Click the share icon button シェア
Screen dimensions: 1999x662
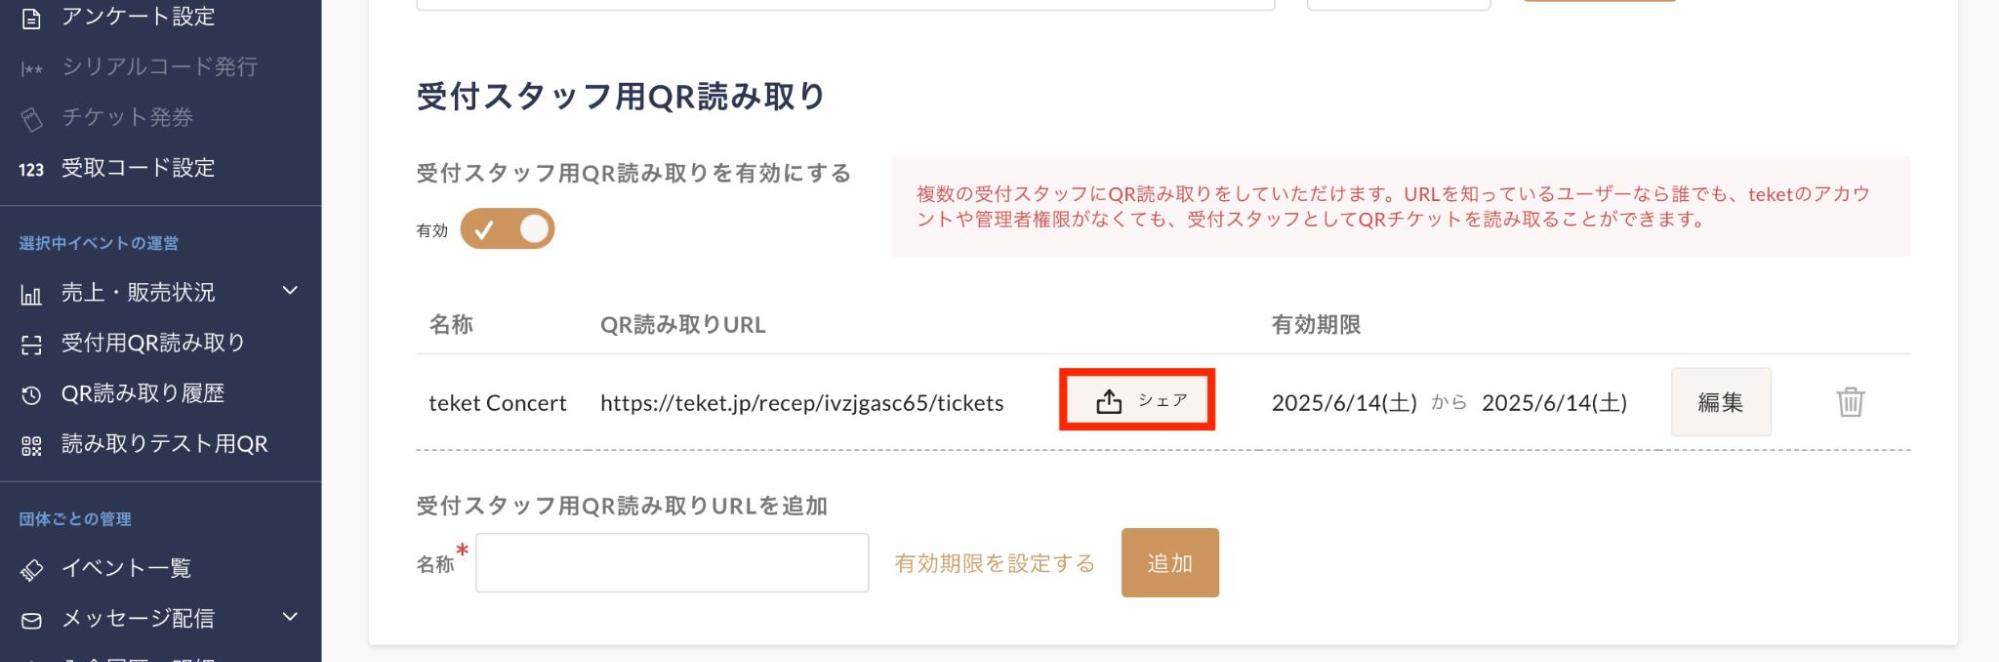coord(1137,401)
